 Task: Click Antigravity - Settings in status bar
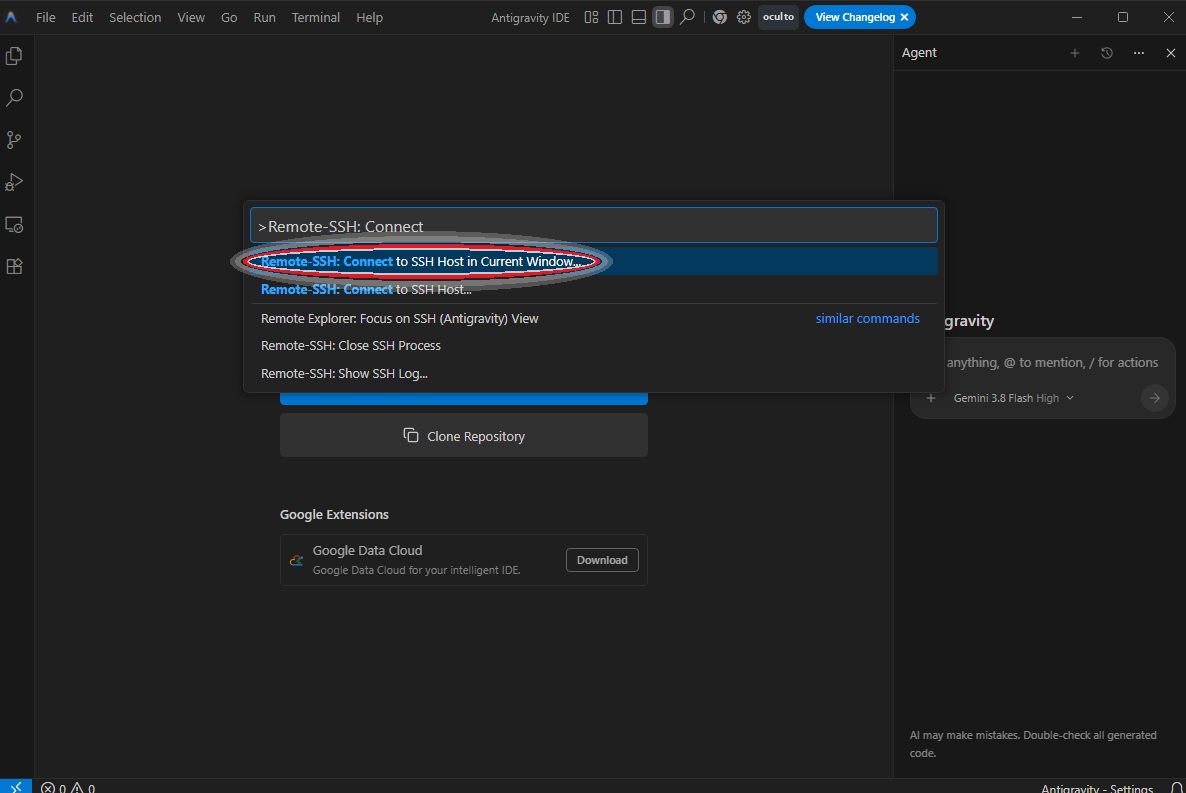[x=1097, y=788]
